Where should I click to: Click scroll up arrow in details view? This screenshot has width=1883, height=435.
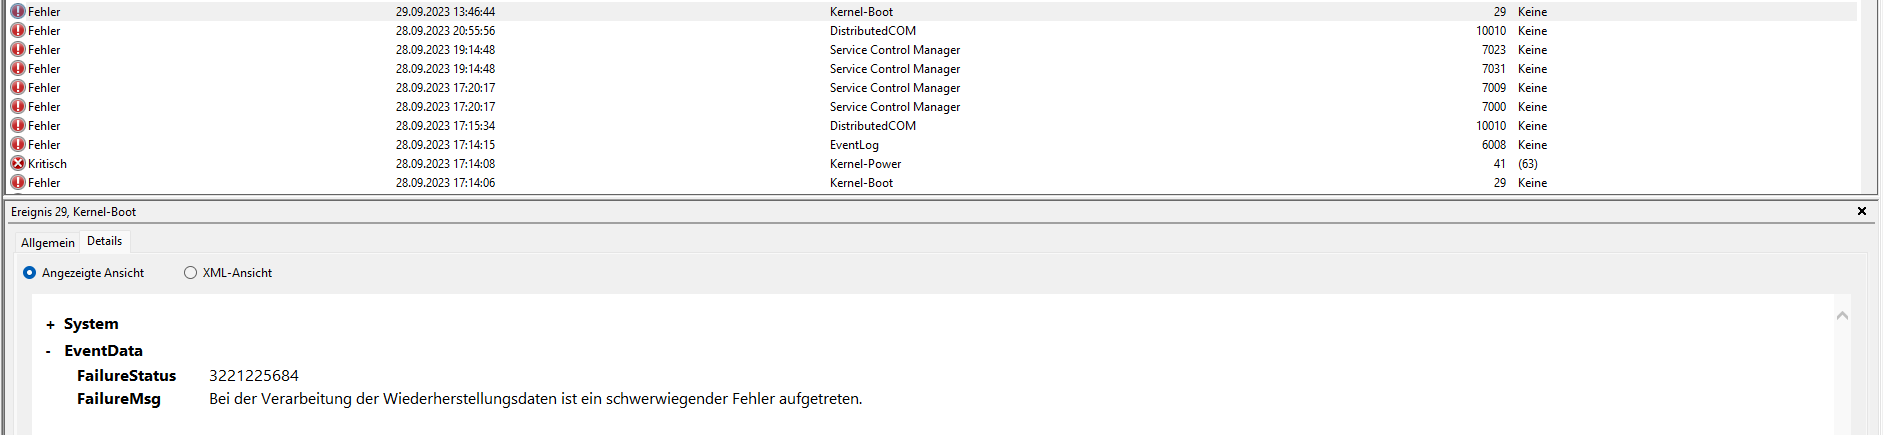point(1842,316)
